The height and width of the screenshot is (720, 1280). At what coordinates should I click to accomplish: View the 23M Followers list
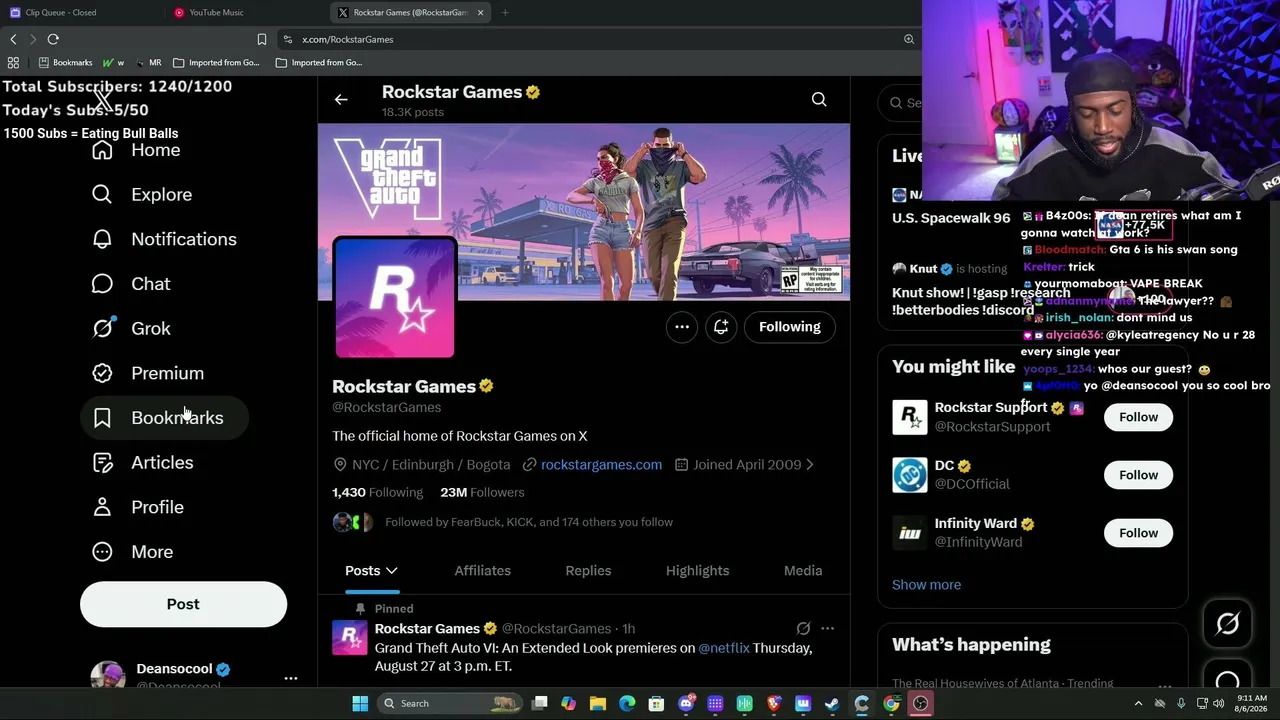pyautogui.click(x=482, y=493)
